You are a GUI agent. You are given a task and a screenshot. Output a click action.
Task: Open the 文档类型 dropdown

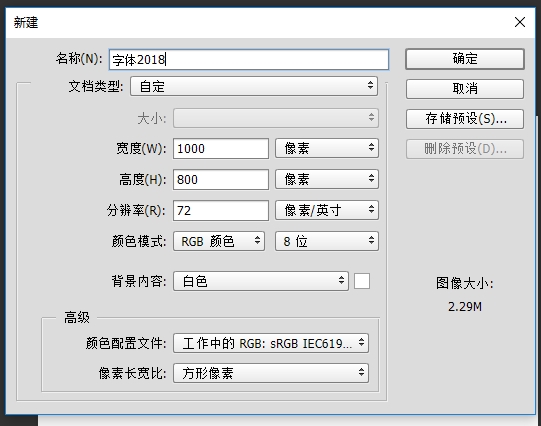(254, 86)
